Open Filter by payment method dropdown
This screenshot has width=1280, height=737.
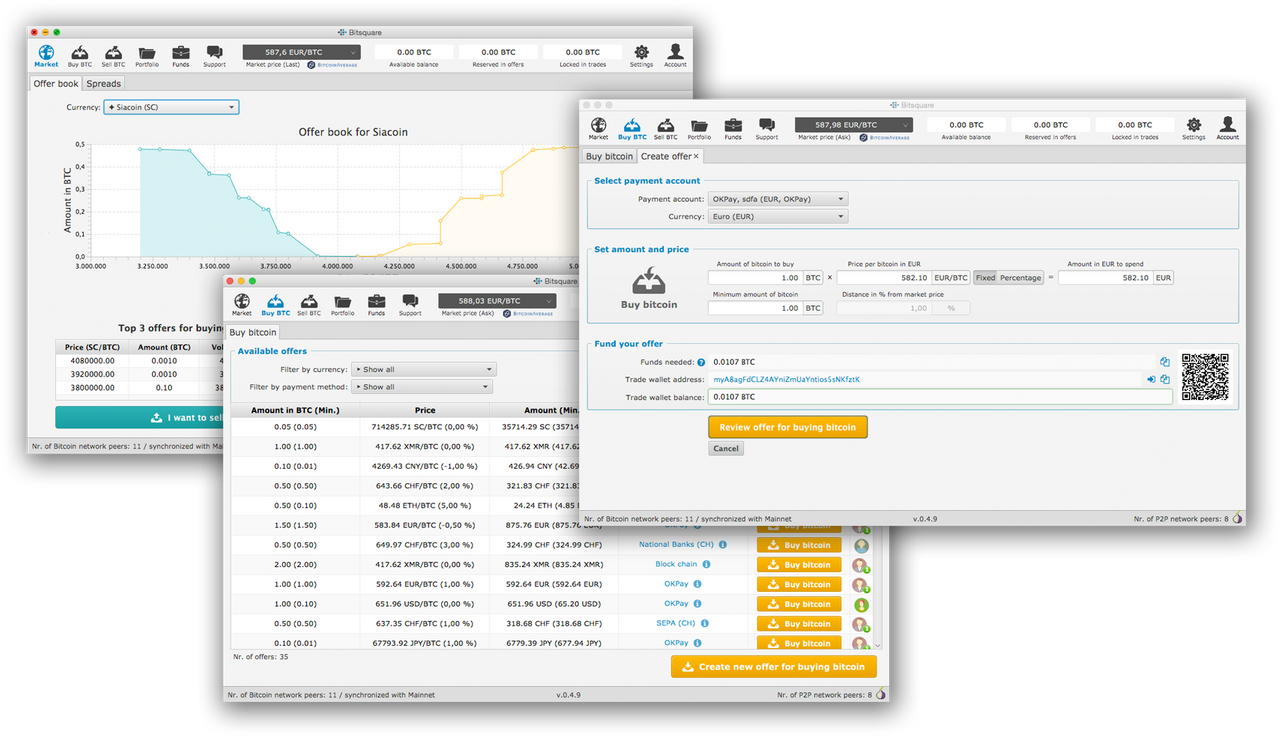(x=424, y=387)
